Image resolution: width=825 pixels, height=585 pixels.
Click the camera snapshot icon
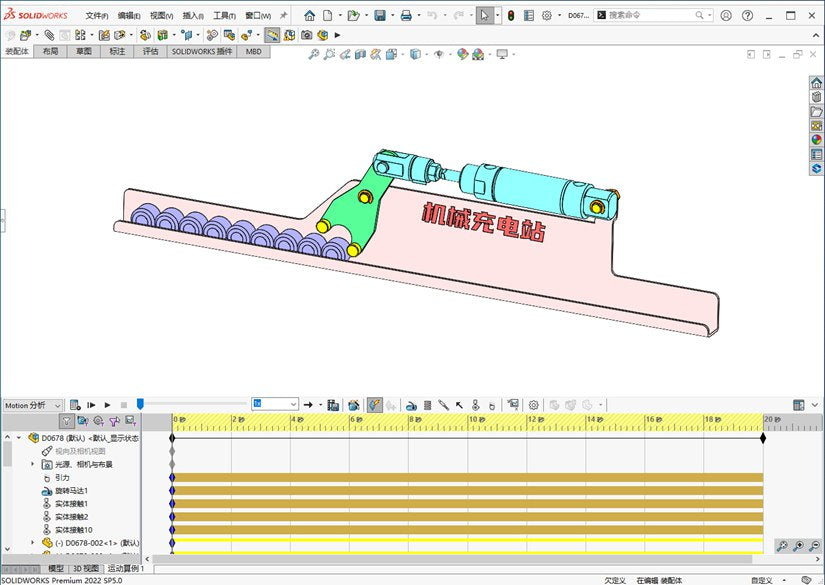(307, 35)
